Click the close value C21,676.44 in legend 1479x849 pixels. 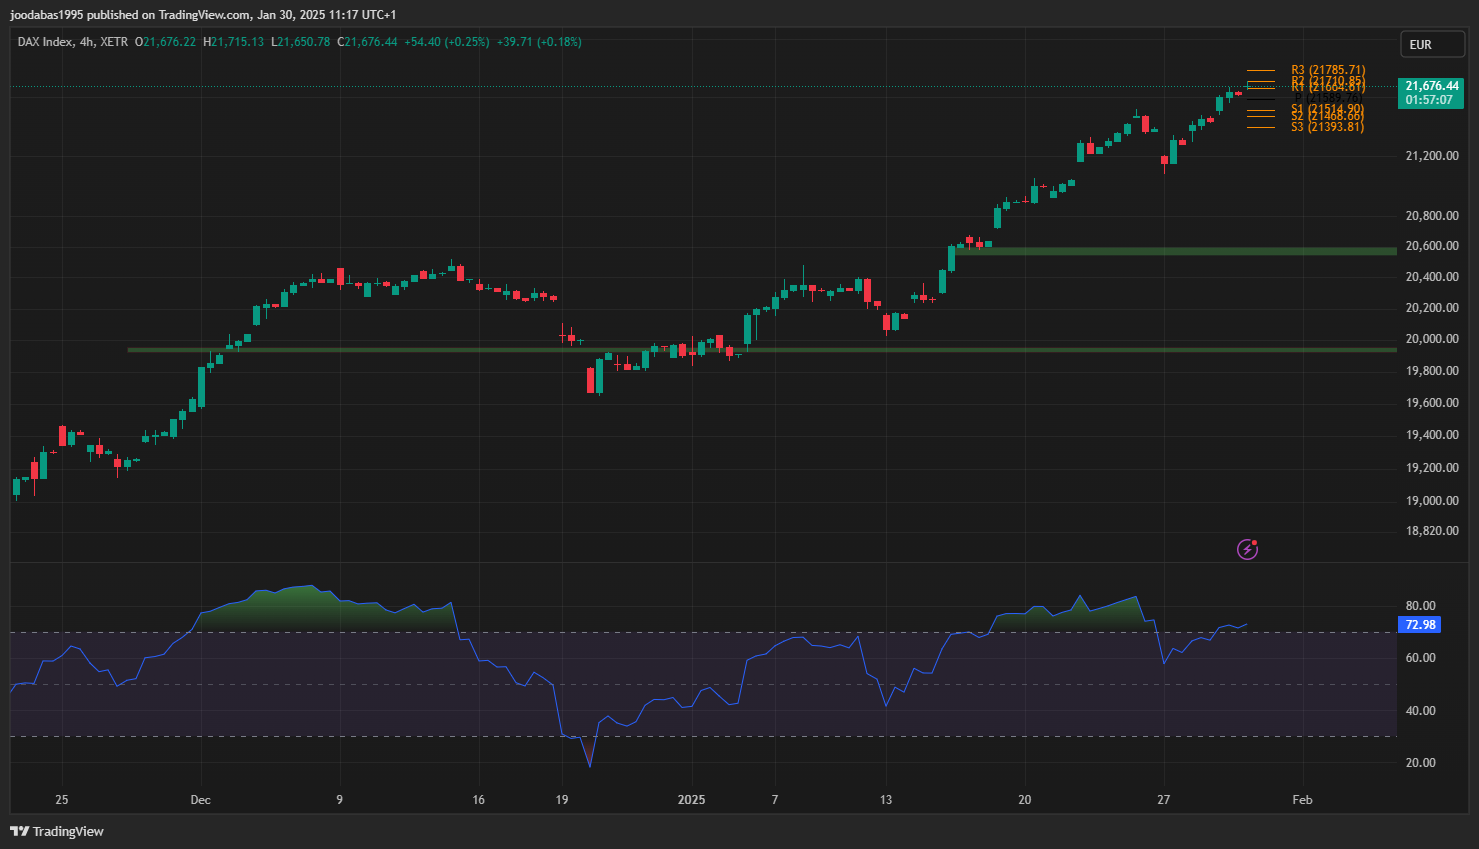click(x=367, y=42)
